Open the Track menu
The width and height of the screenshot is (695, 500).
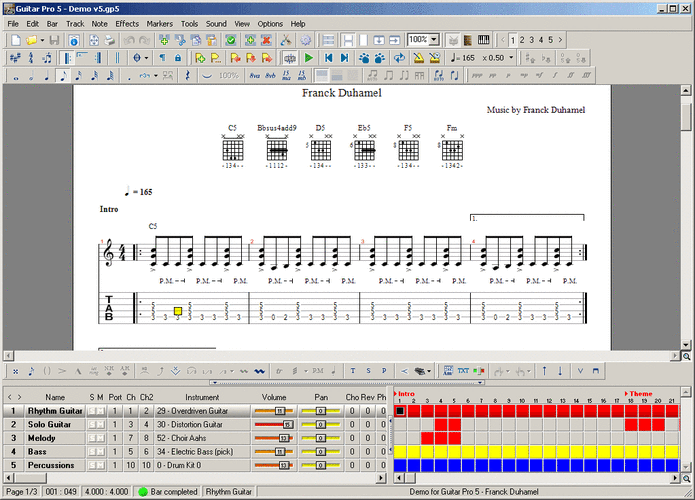(75, 24)
